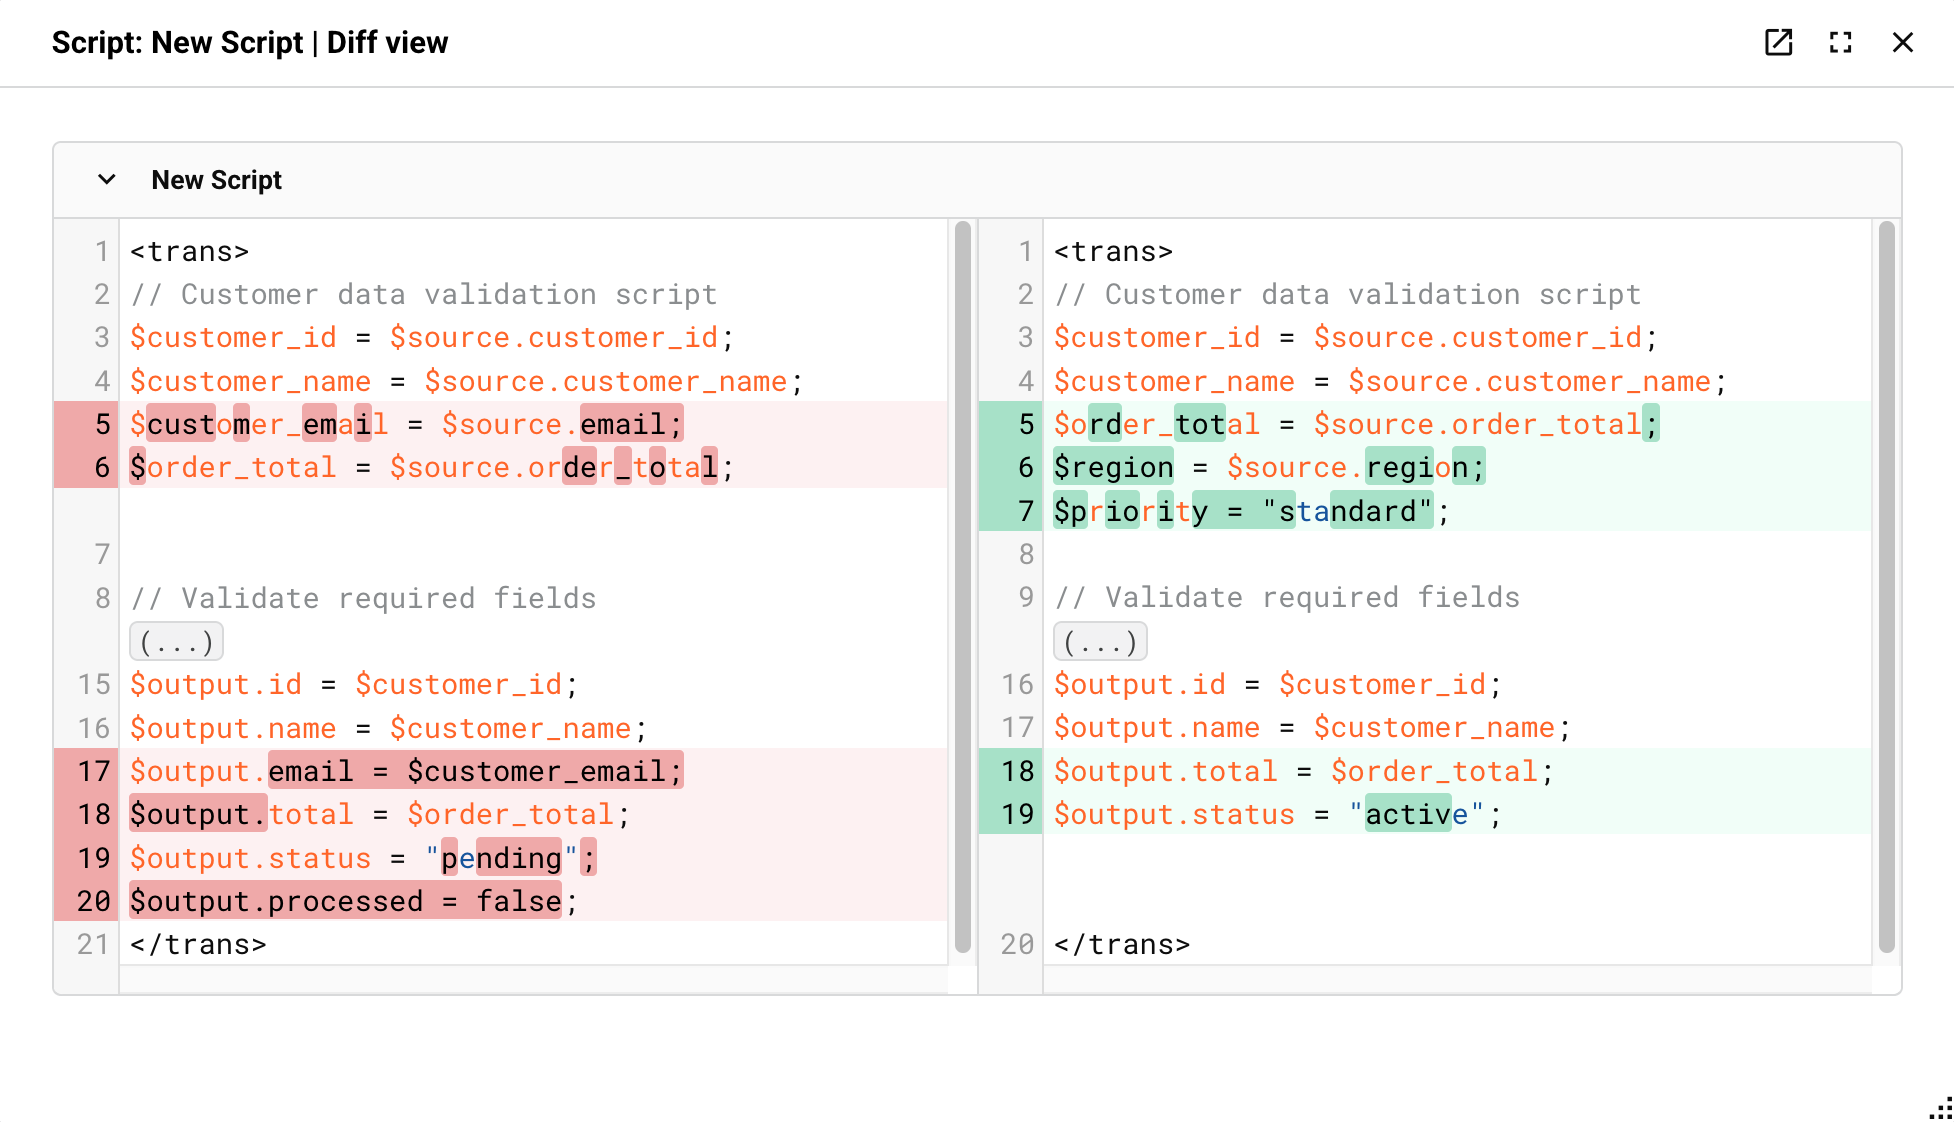Click the Script: New Script | Diff view title

pyautogui.click(x=250, y=42)
